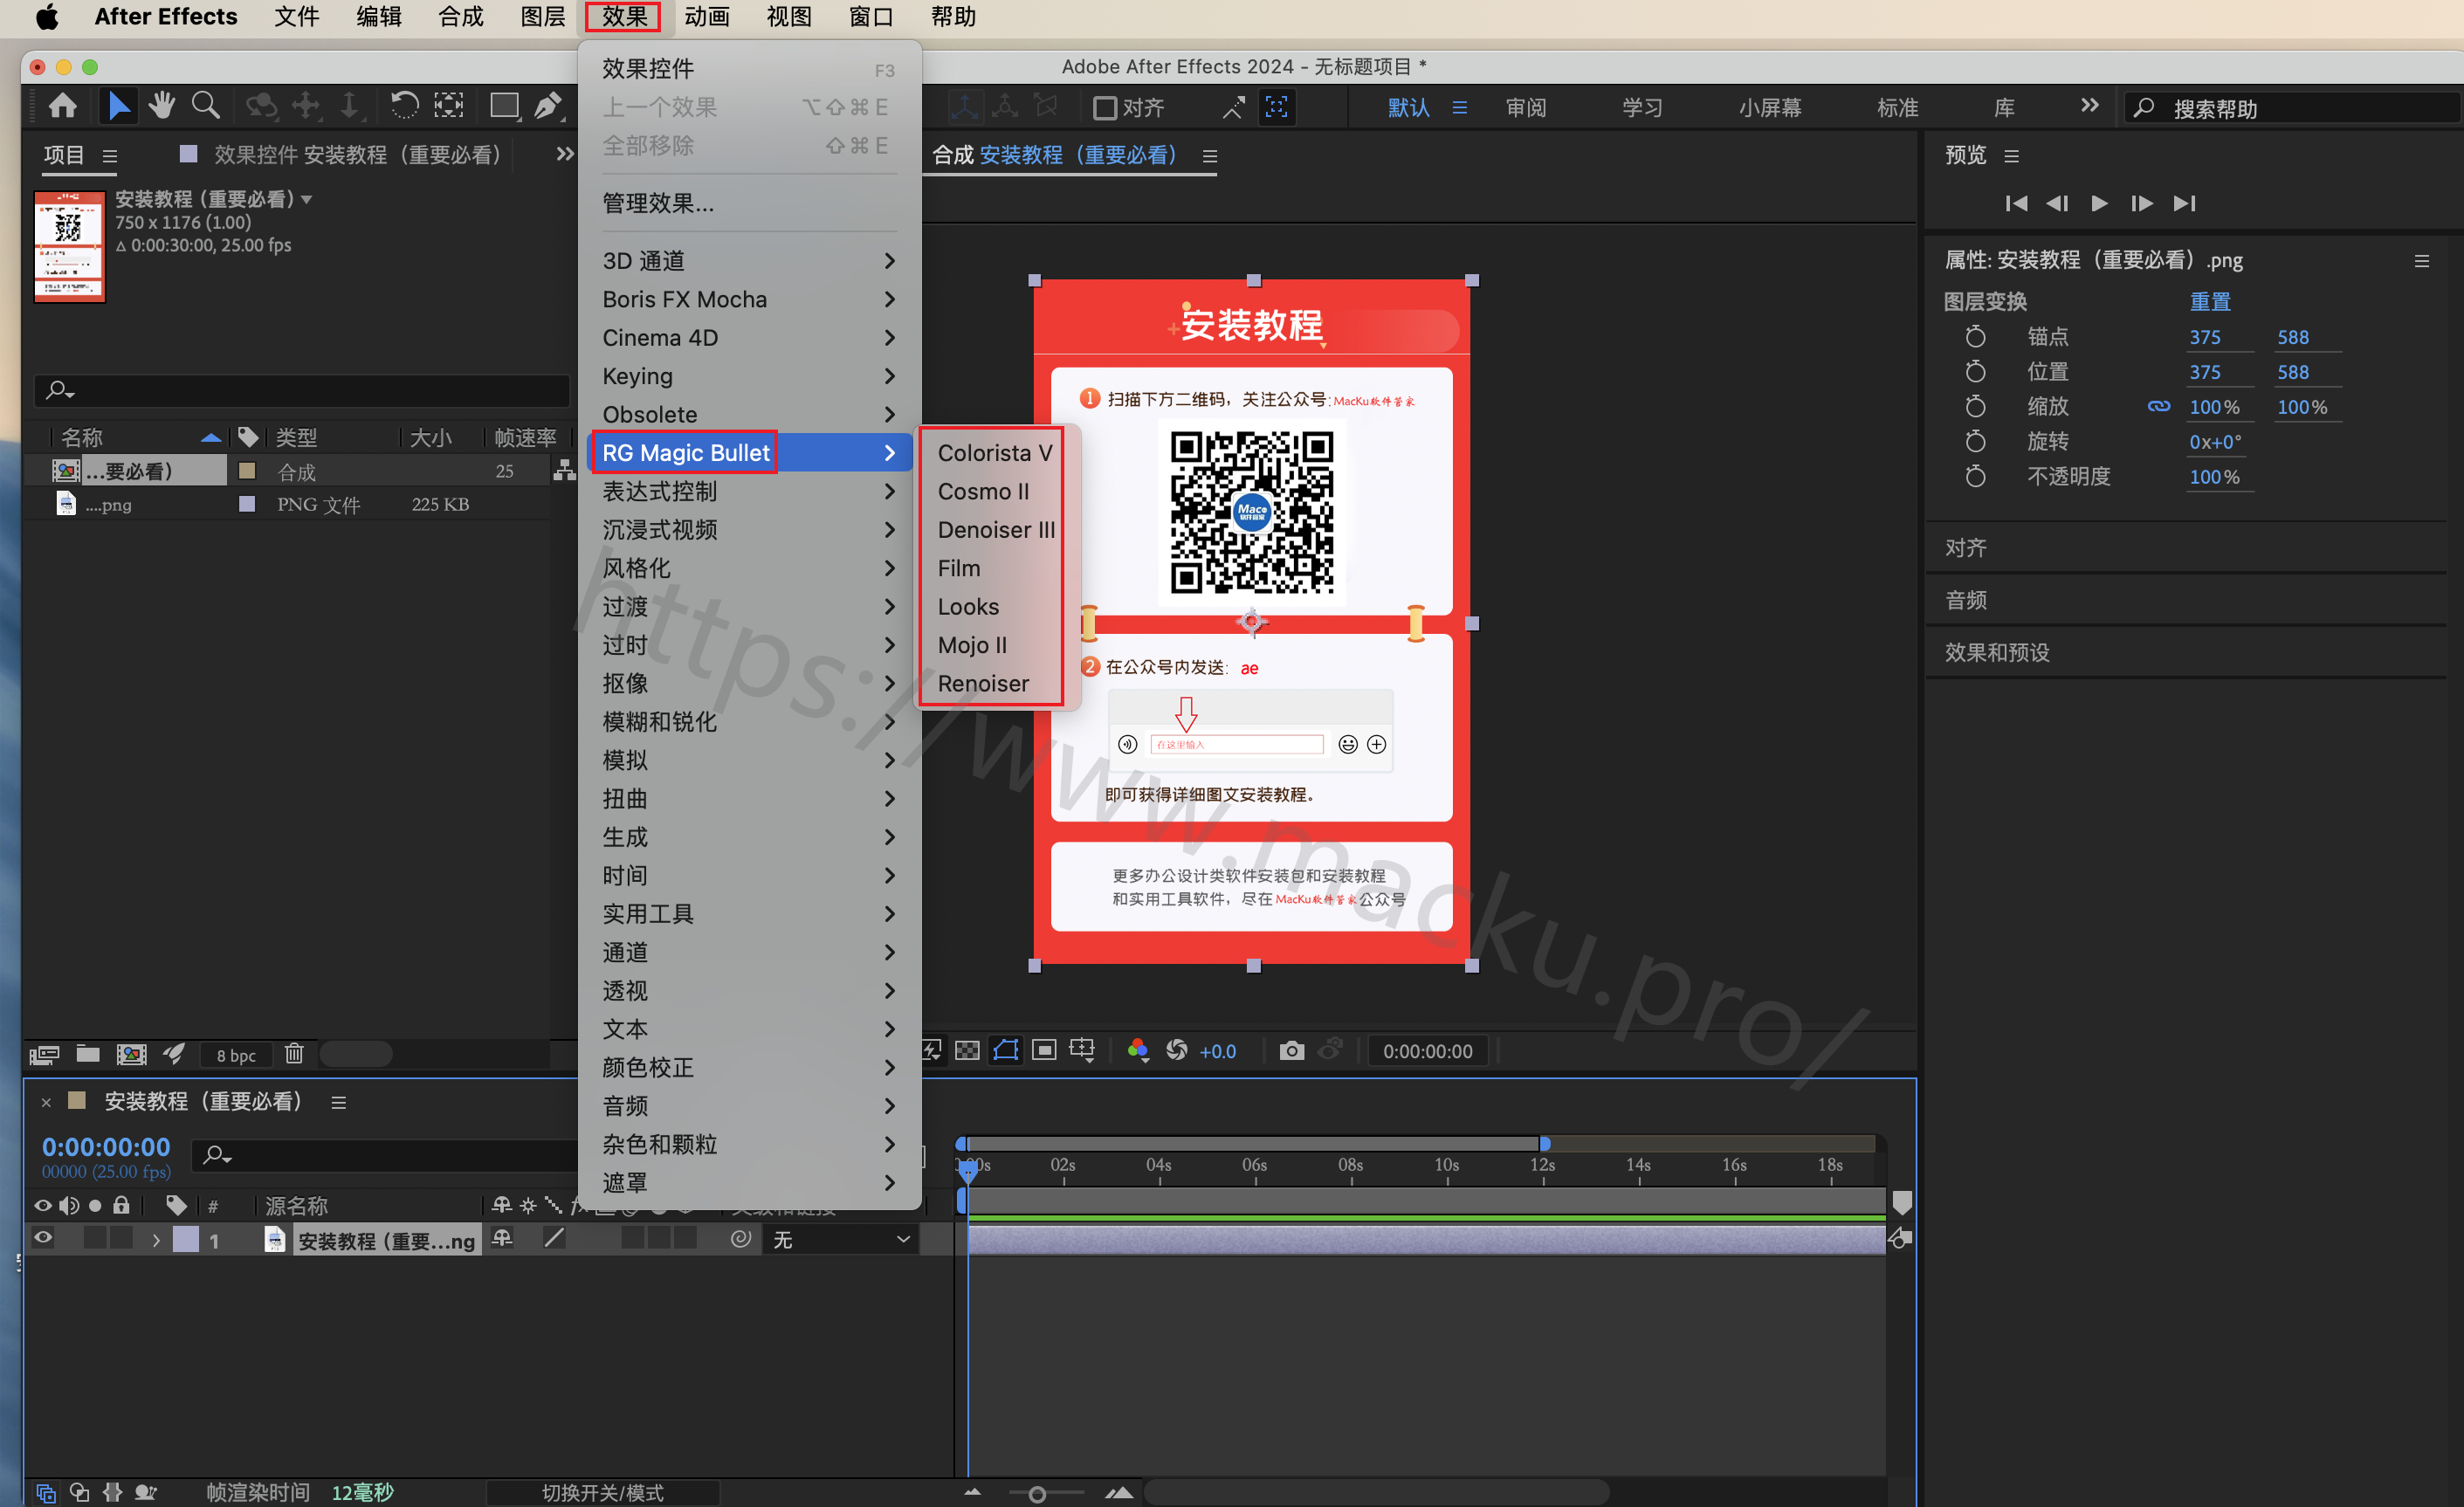Screen dimensions: 2464x1507
Task: Toggle the 锚点 stopwatch in Properties
Action: [1975, 337]
